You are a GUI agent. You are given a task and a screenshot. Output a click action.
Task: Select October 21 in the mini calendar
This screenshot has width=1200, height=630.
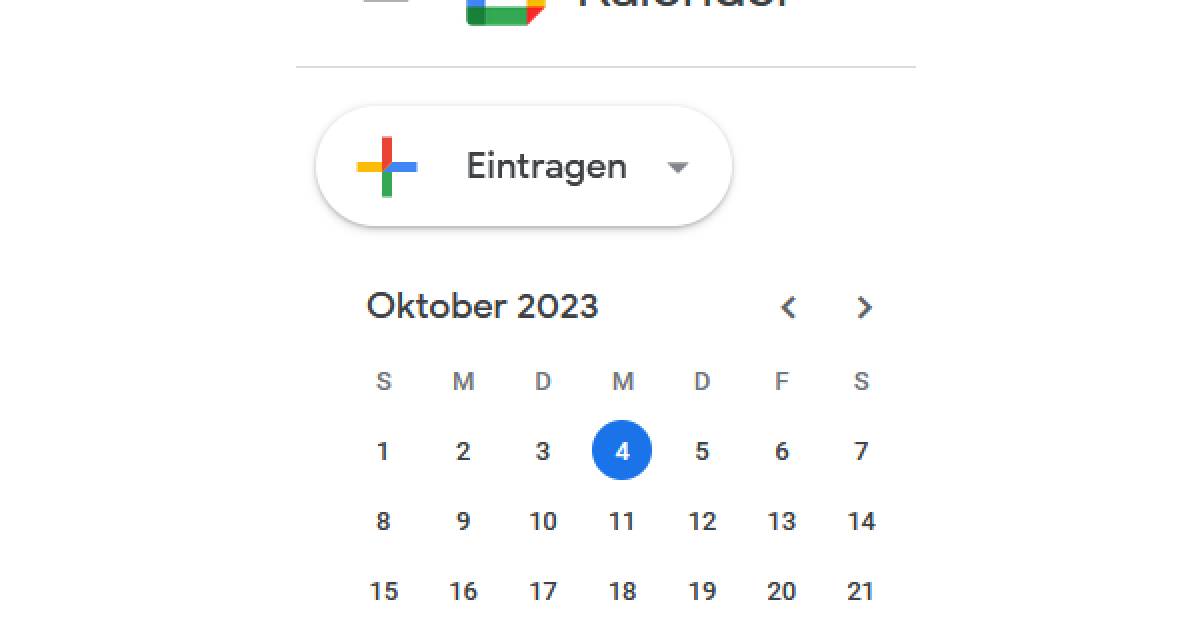click(x=861, y=591)
